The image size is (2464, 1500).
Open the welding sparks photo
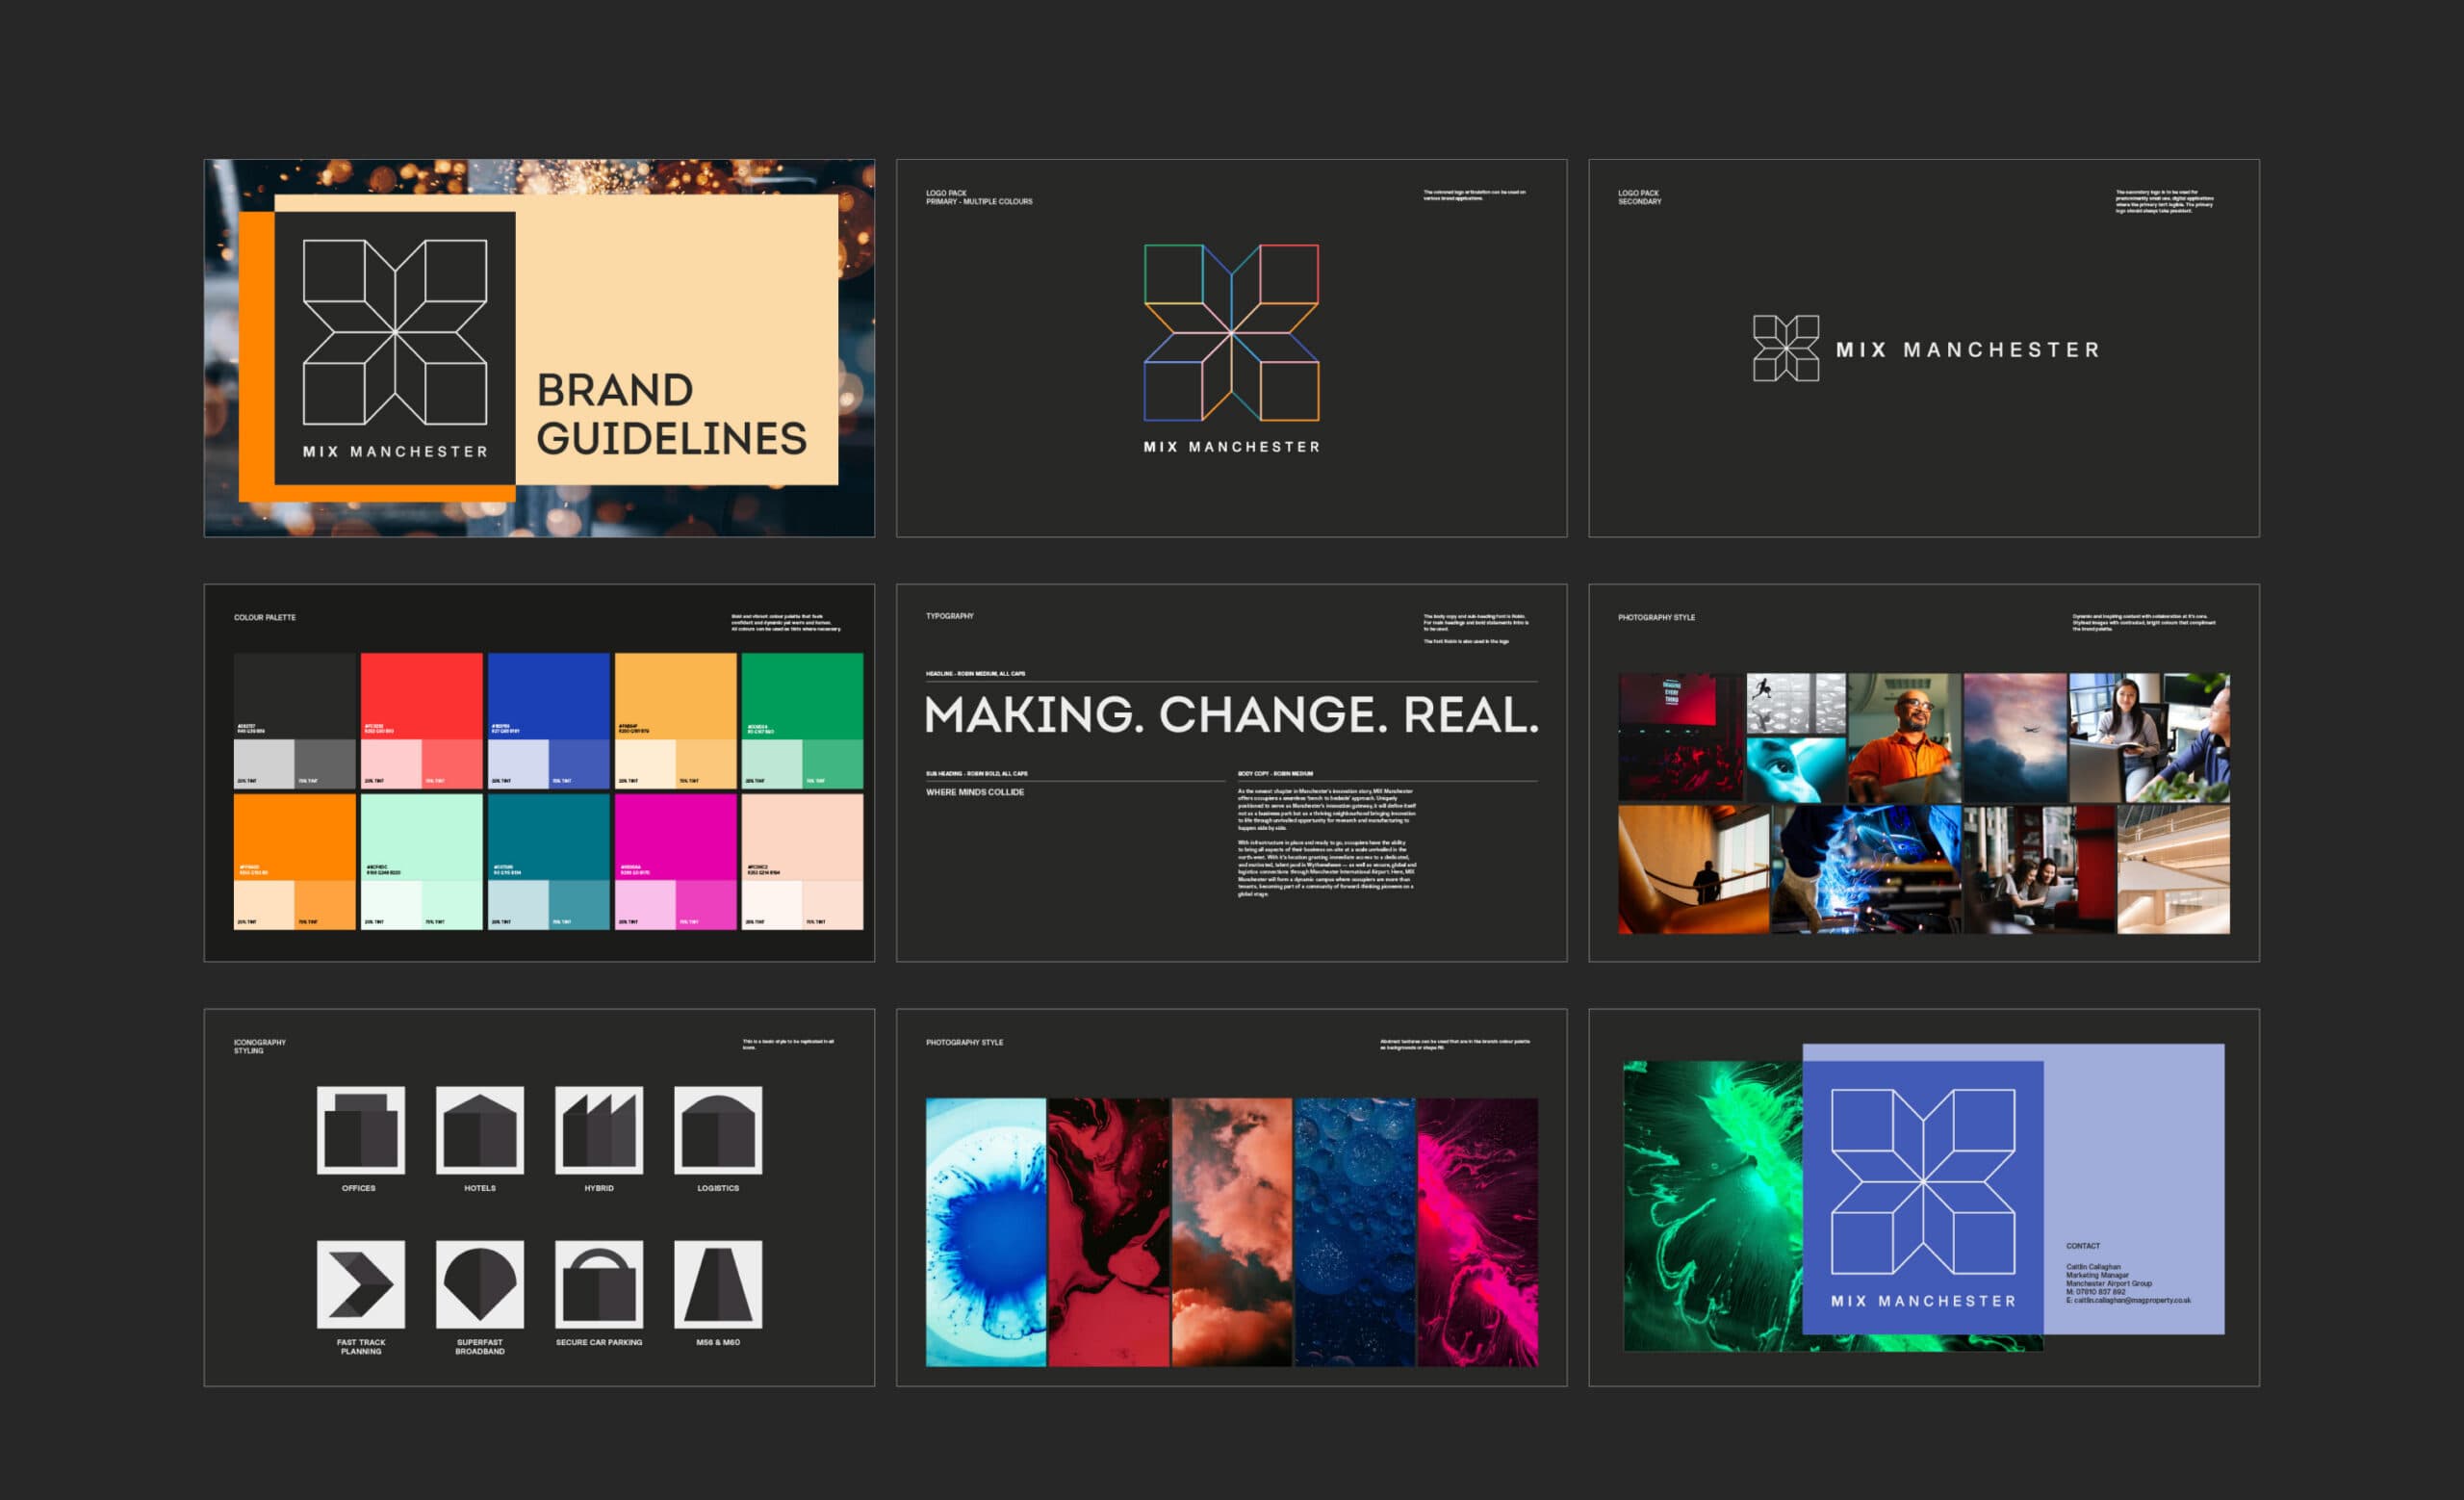[1866, 869]
